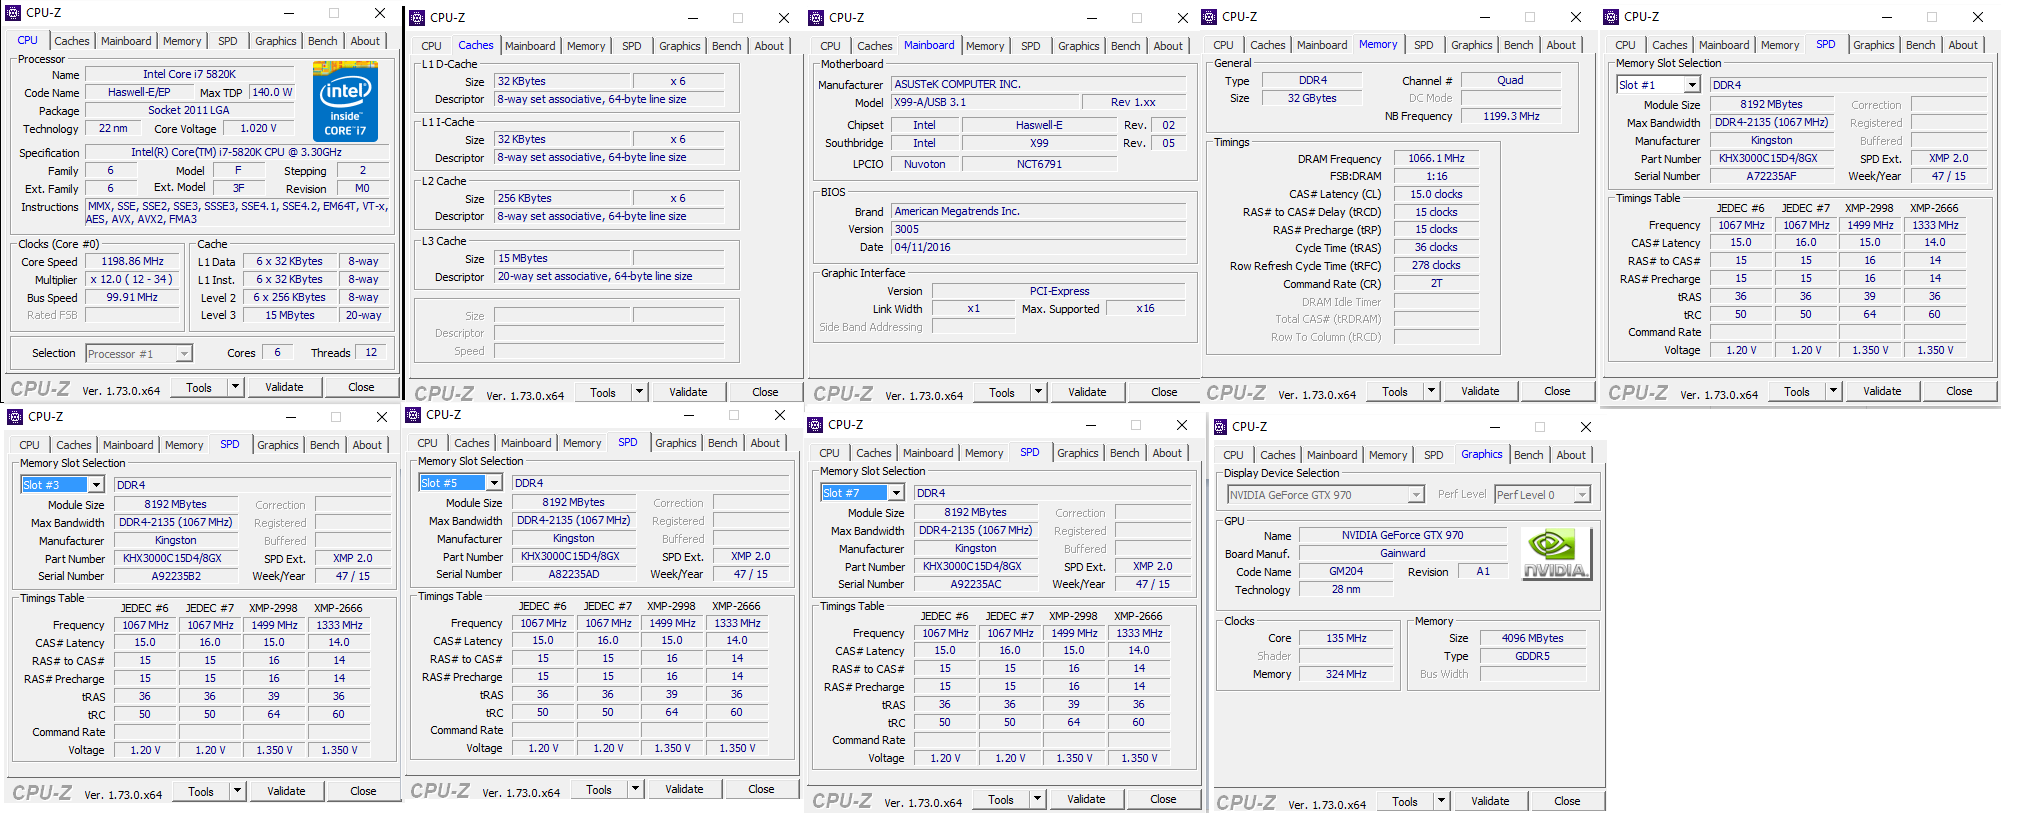Viewport: 2022px width, 818px height.
Task: Switch to Mainboard tab in Caches window
Action: point(530,46)
